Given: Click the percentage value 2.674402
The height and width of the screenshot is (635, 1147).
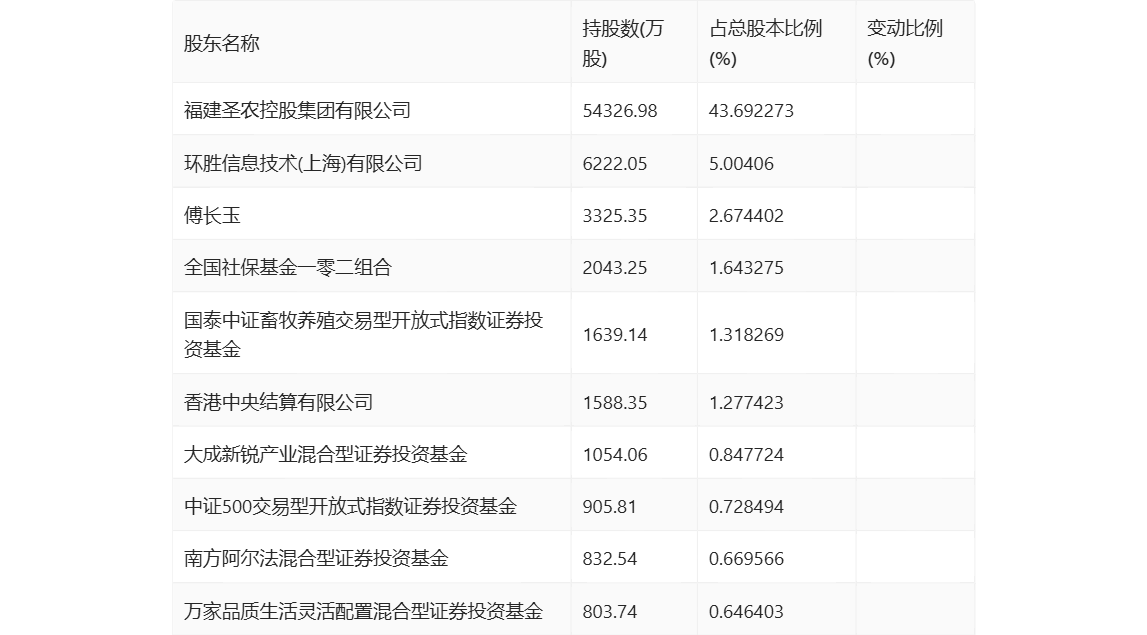Looking at the screenshot, I should (746, 216).
